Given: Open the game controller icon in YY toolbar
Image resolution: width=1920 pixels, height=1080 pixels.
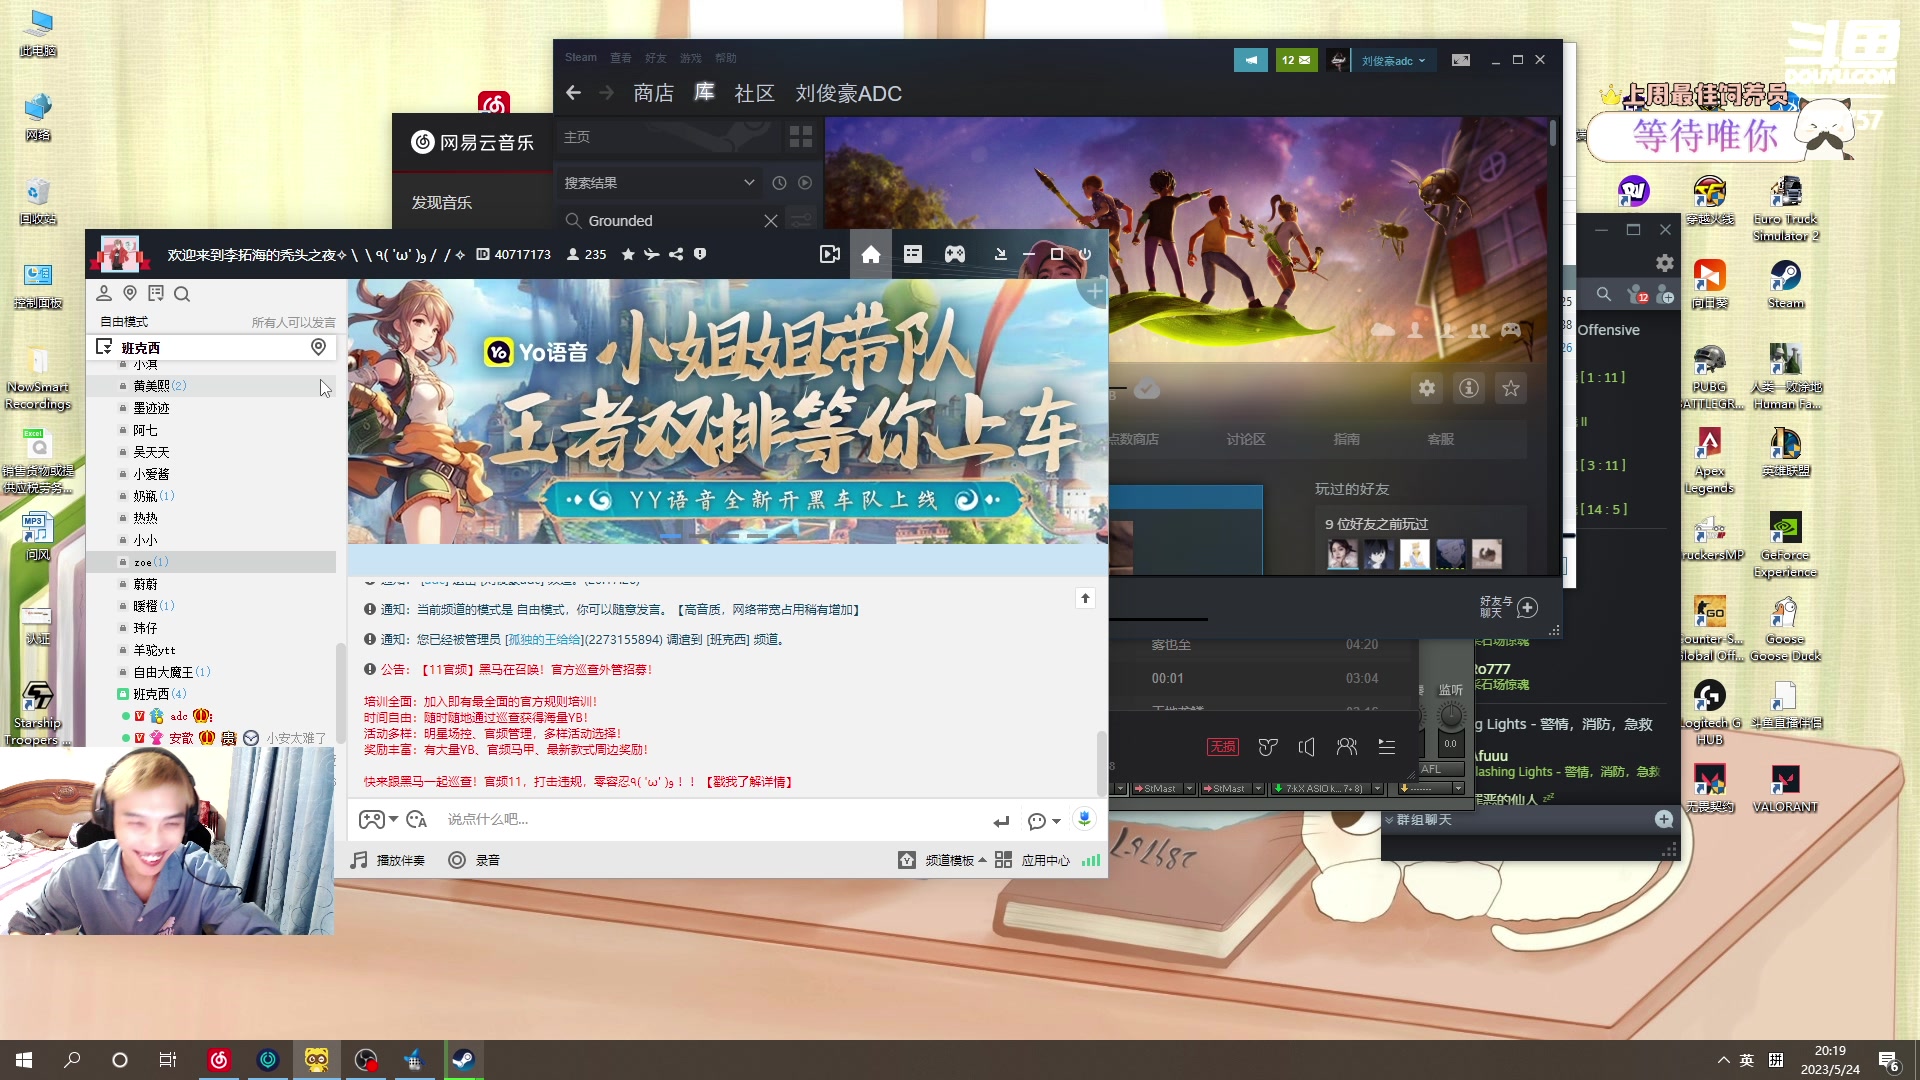Looking at the screenshot, I should [954, 254].
